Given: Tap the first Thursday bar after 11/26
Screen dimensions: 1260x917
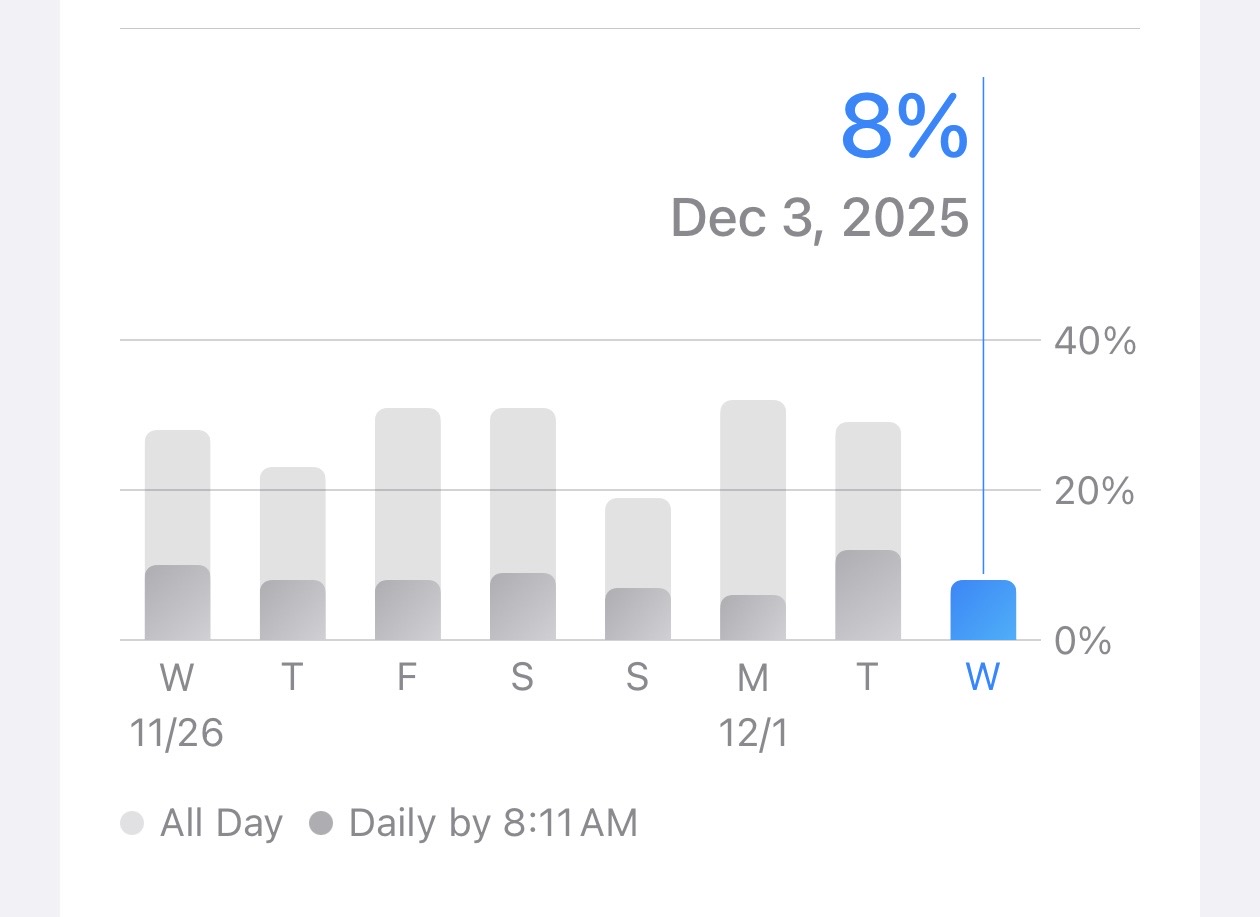Looking at the screenshot, I should (292, 553).
